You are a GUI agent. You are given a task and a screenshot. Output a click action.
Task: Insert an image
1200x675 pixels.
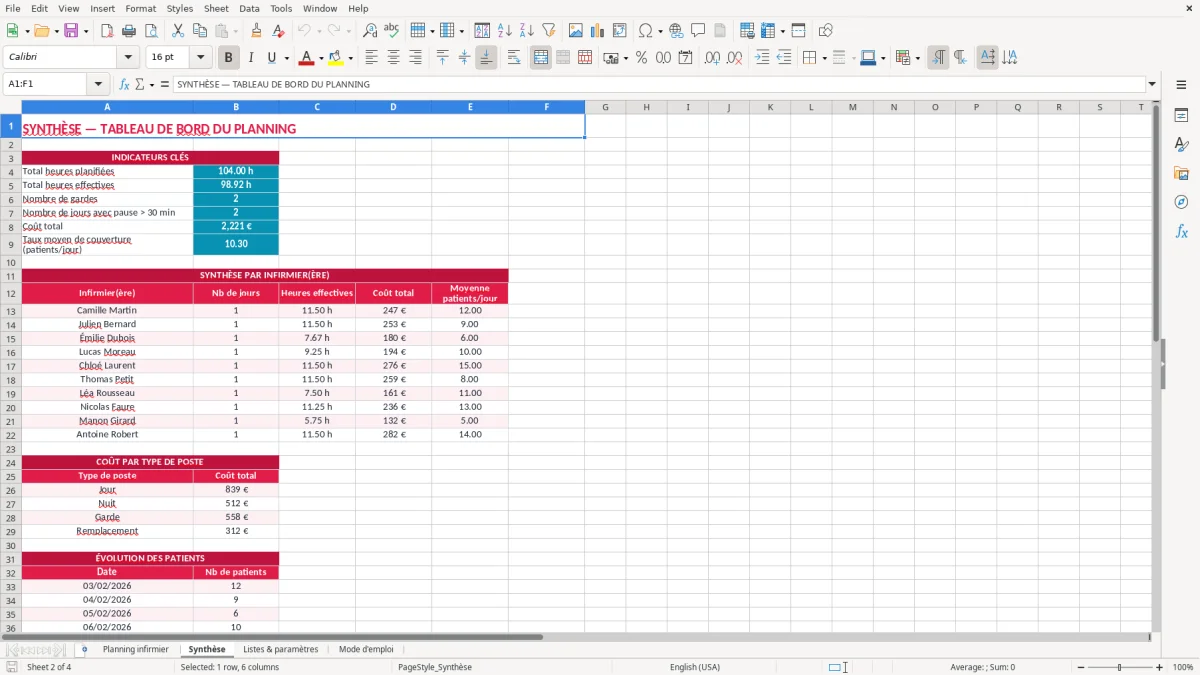[576, 31]
